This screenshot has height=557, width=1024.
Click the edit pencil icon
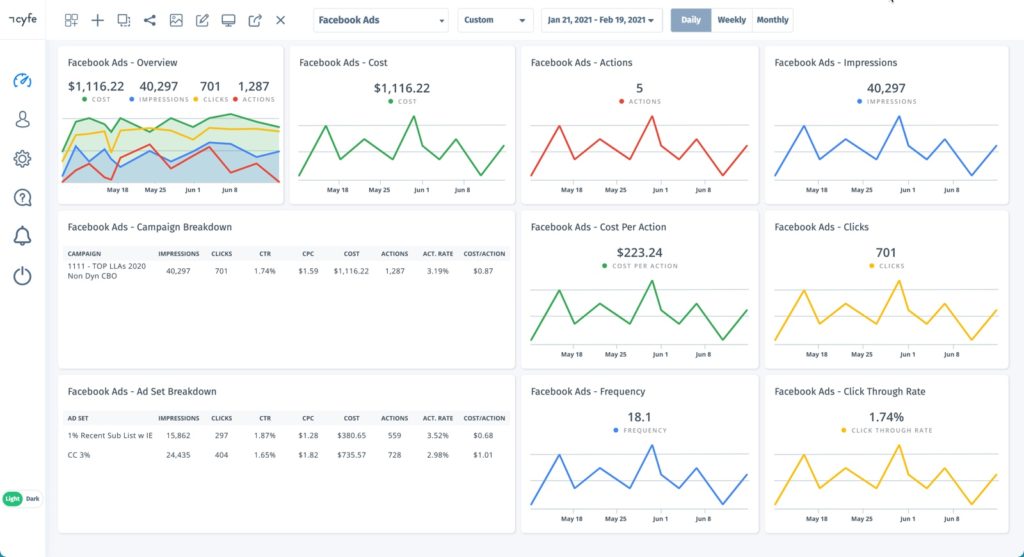[202, 20]
